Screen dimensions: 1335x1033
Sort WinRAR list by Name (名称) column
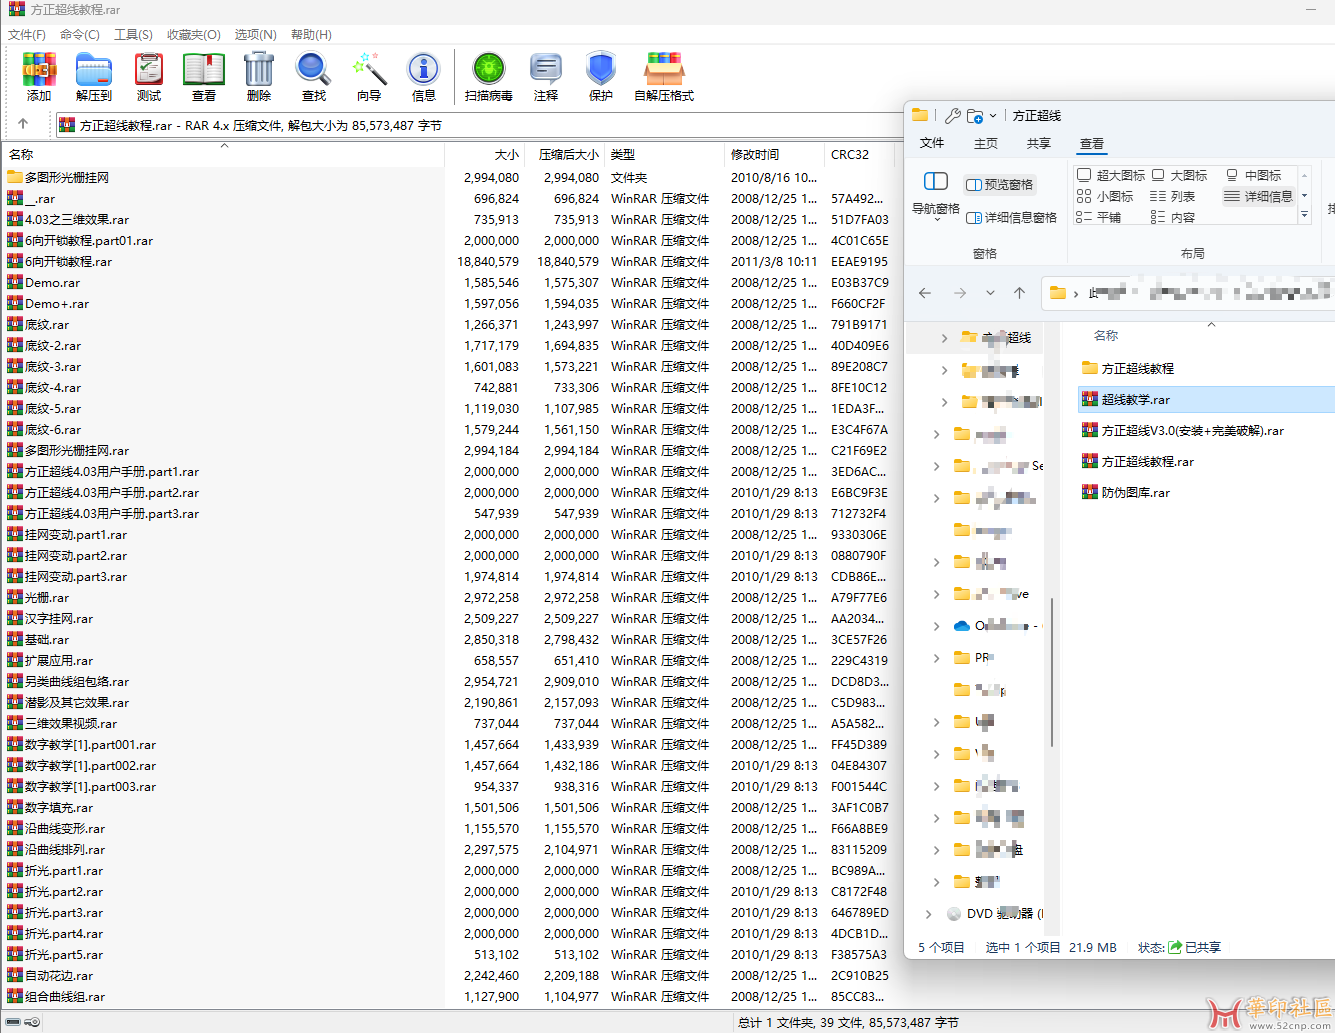(x=224, y=154)
